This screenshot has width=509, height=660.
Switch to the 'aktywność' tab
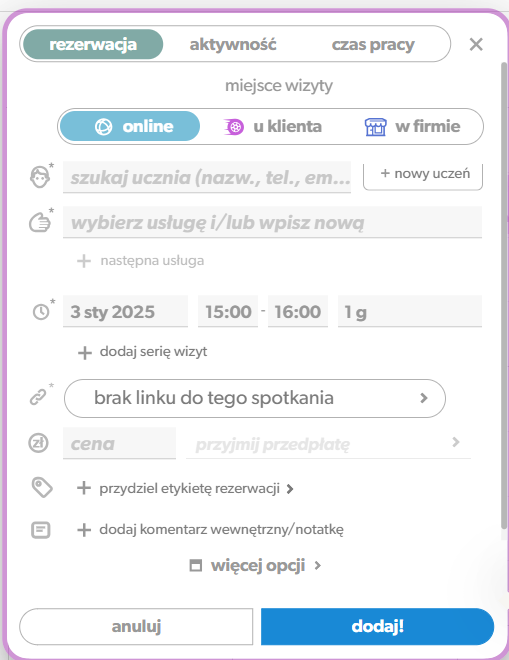click(233, 44)
